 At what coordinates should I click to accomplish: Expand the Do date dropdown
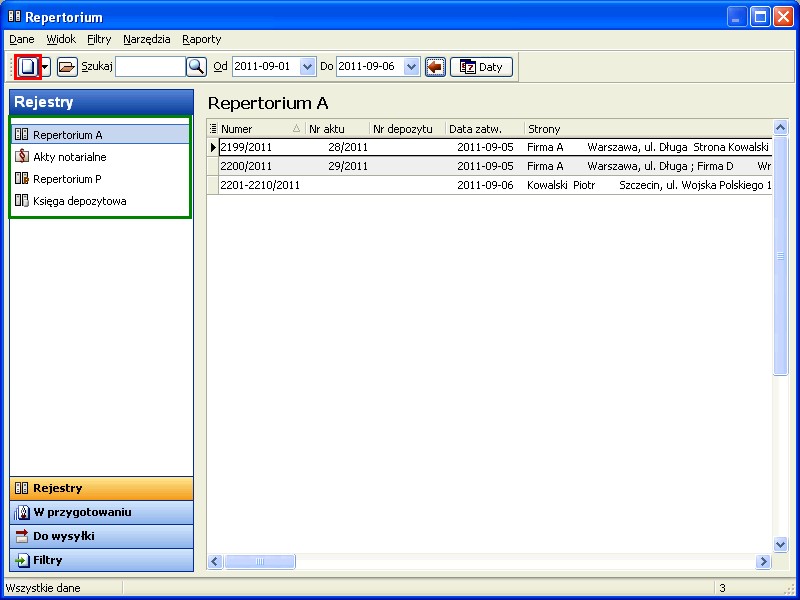(x=411, y=67)
